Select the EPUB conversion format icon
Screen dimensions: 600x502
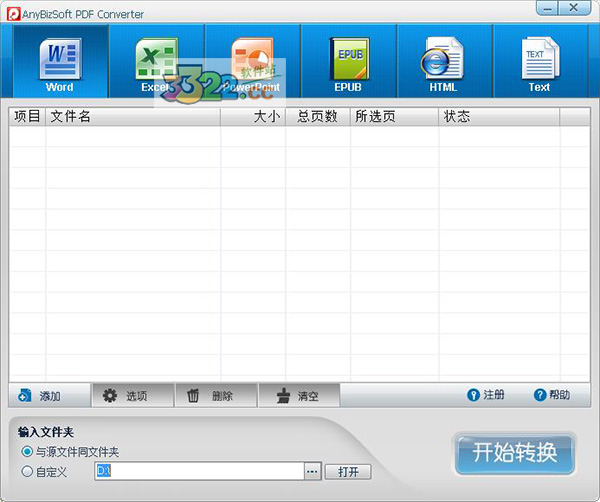(349, 61)
